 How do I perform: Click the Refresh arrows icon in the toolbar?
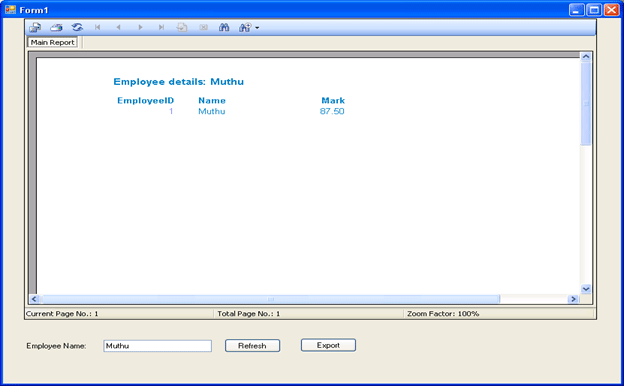click(x=77, y=27)
